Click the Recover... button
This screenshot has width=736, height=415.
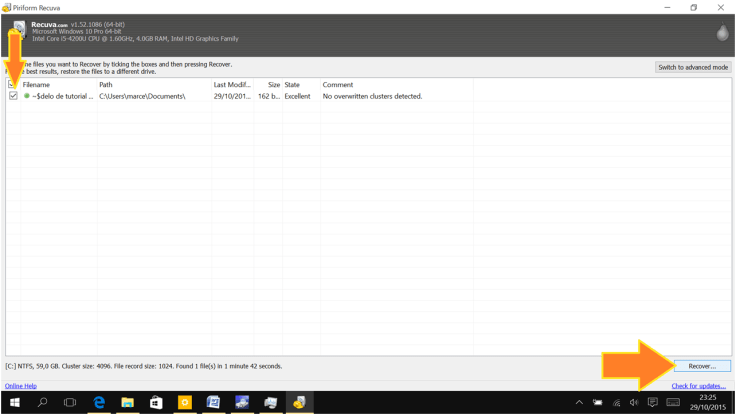coord(701,366)
